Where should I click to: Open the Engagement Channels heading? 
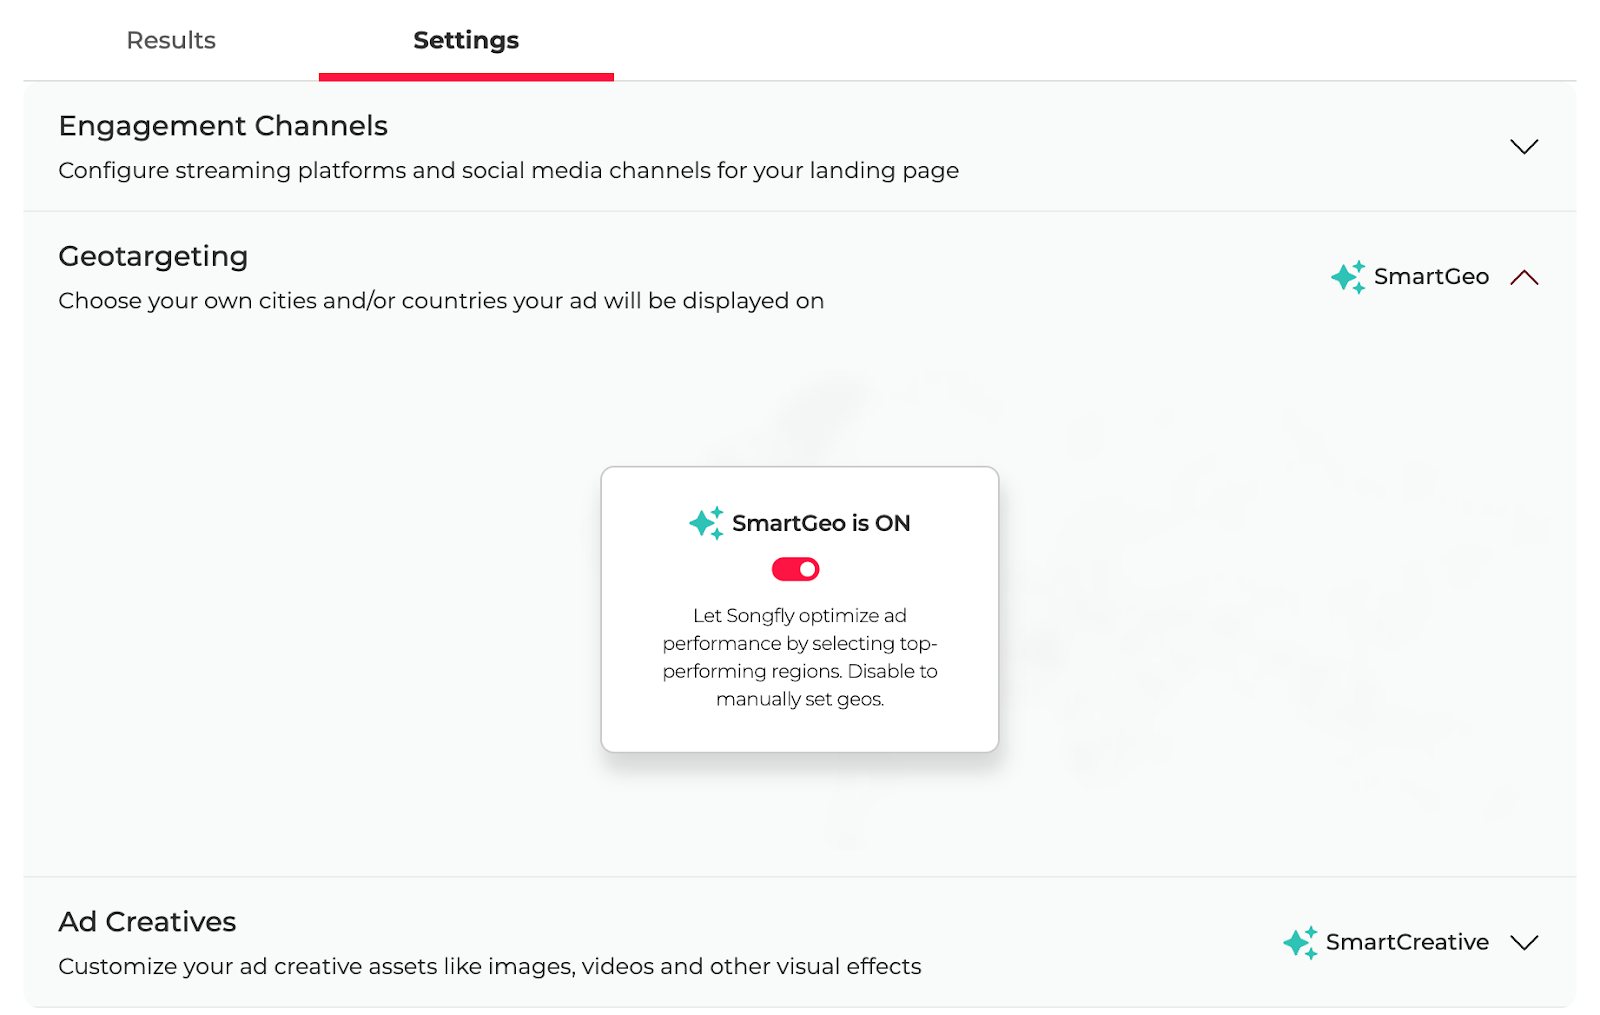point(223,126)
